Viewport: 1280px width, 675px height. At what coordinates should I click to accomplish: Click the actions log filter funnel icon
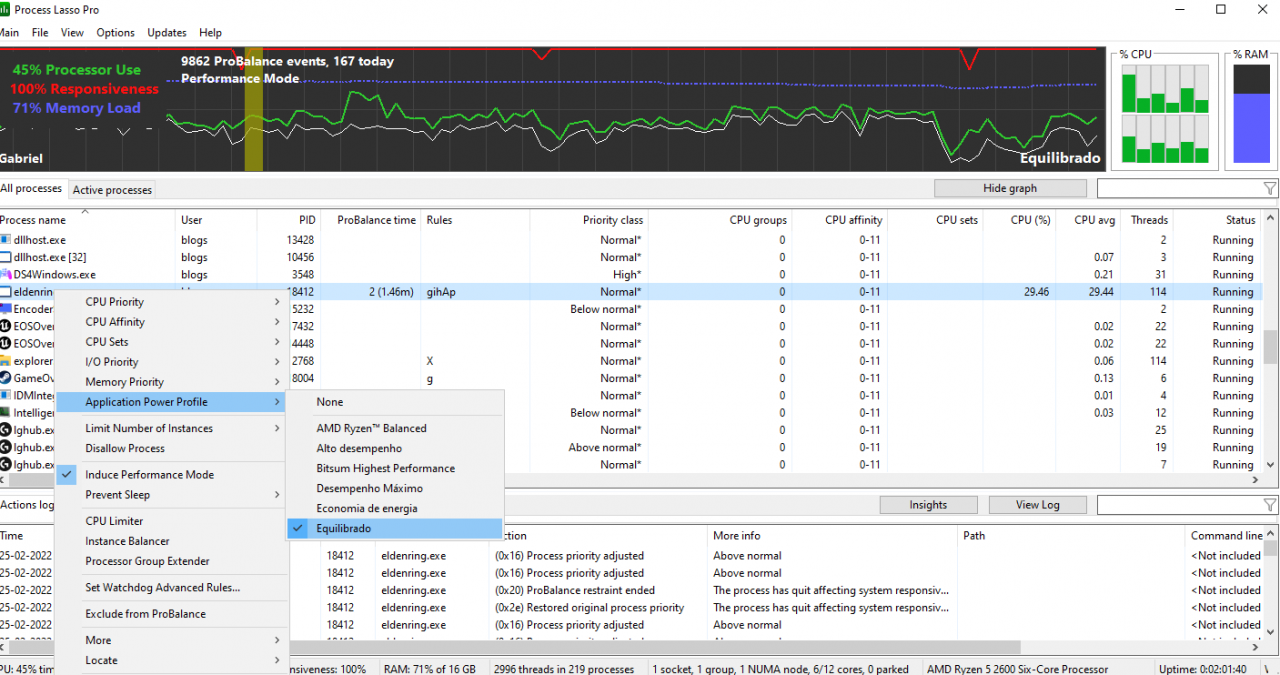pyautogui.click(x=1270, y=505)
